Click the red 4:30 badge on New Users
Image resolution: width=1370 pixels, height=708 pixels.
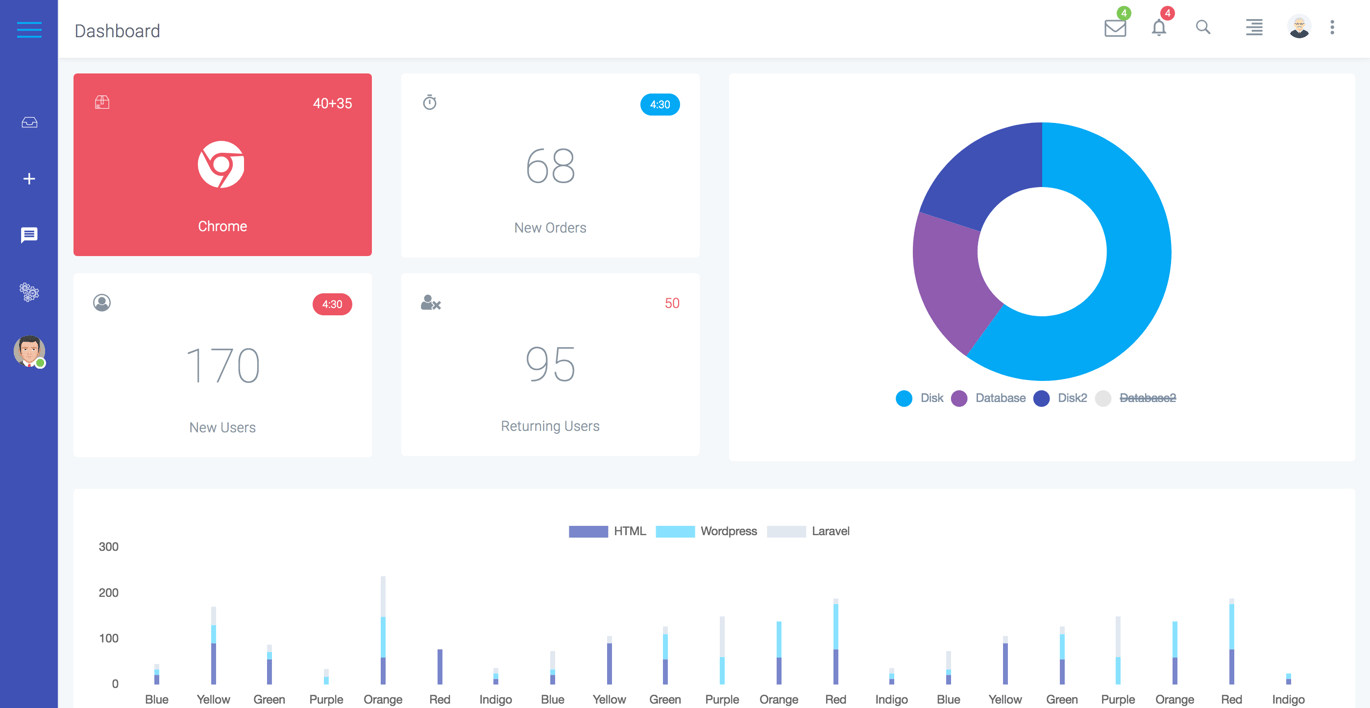click(x=332, y=304)
